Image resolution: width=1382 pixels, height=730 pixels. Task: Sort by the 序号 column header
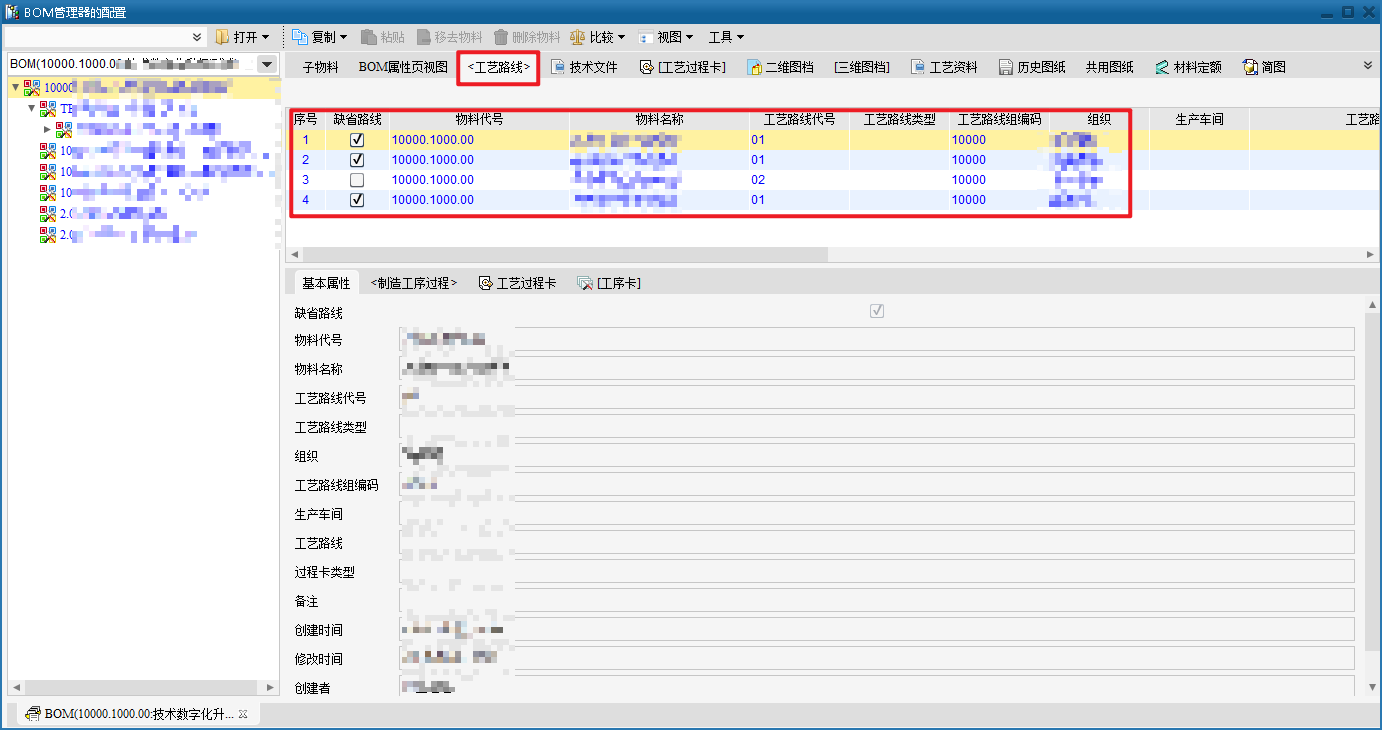click(x=305, y=119)
